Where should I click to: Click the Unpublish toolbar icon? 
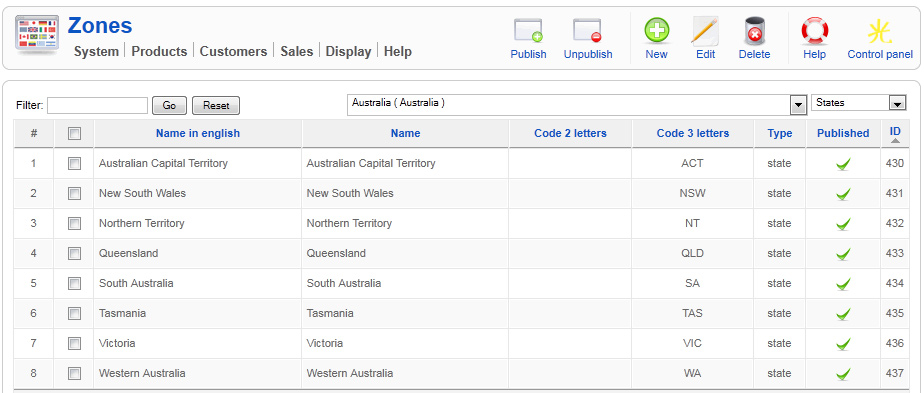[x=588, y=31]
